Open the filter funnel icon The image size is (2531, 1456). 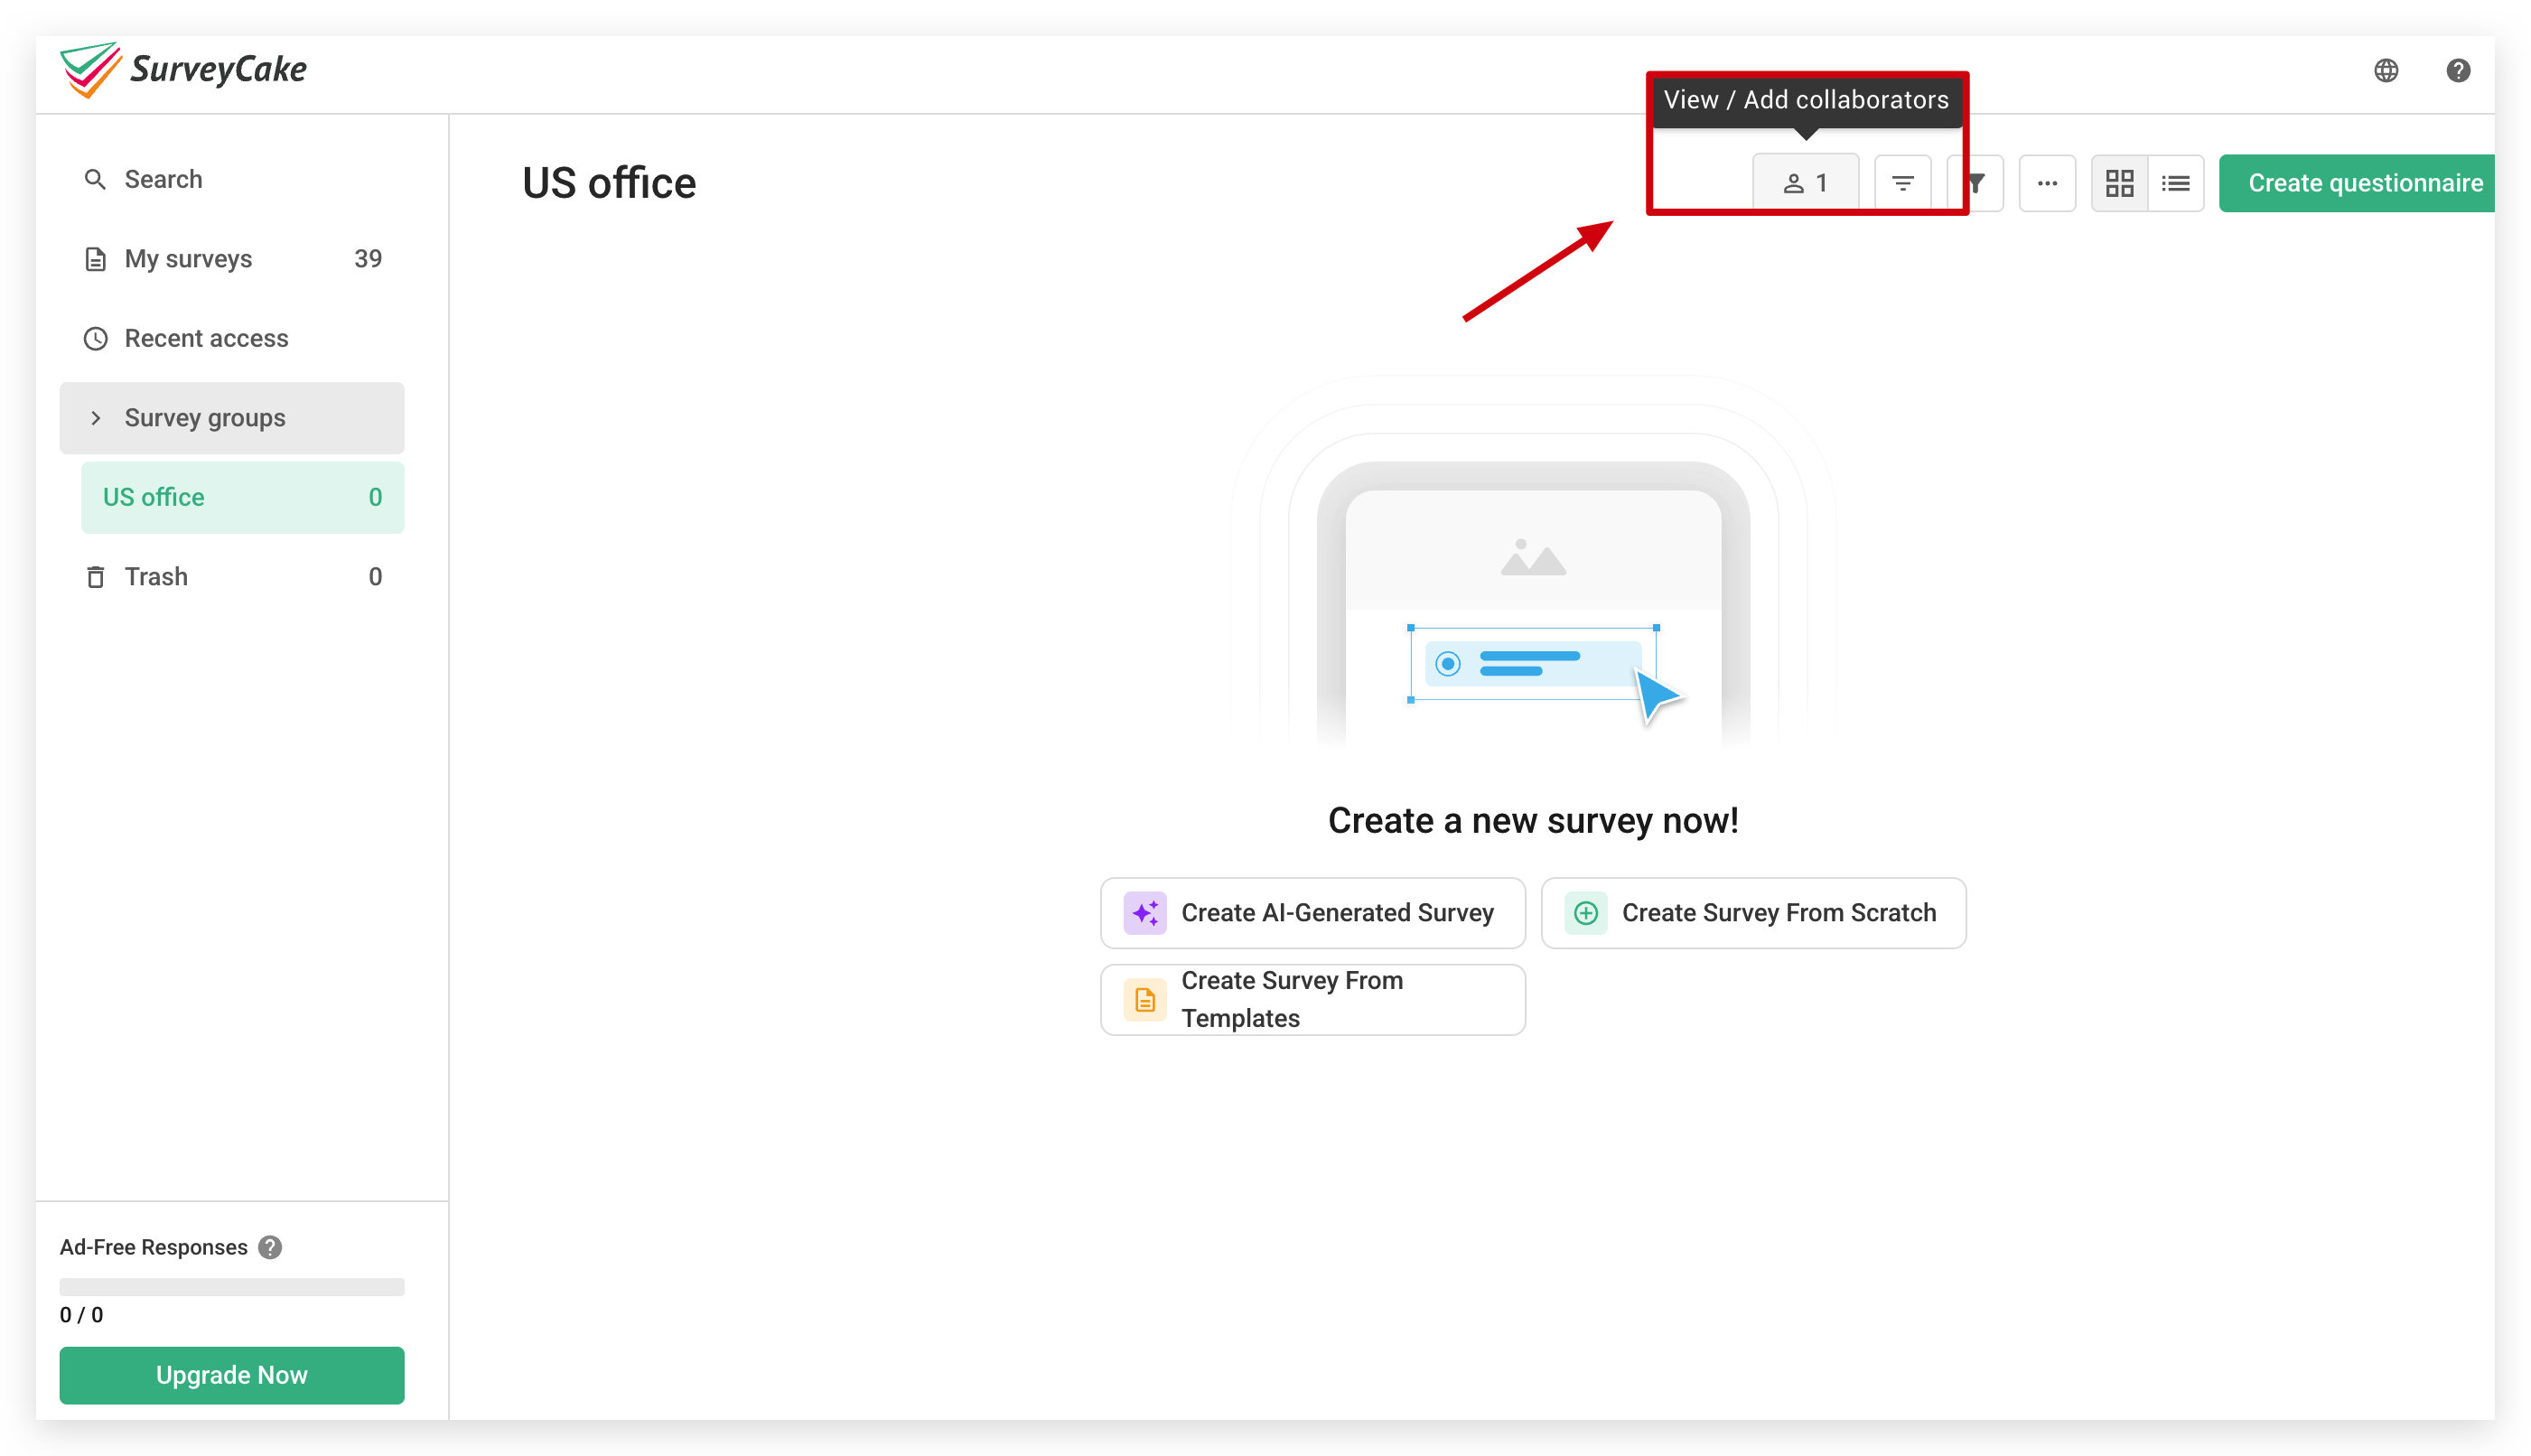1977,183
